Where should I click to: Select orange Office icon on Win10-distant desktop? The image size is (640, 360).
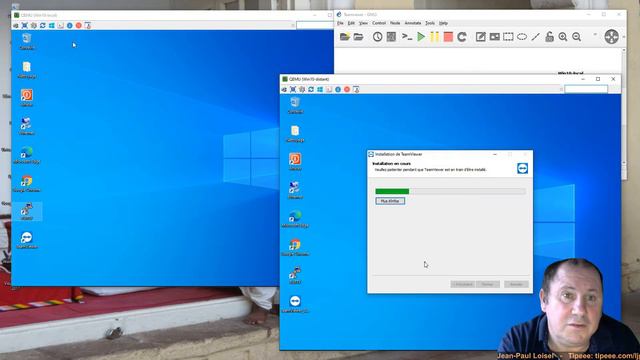pos(295,162)
